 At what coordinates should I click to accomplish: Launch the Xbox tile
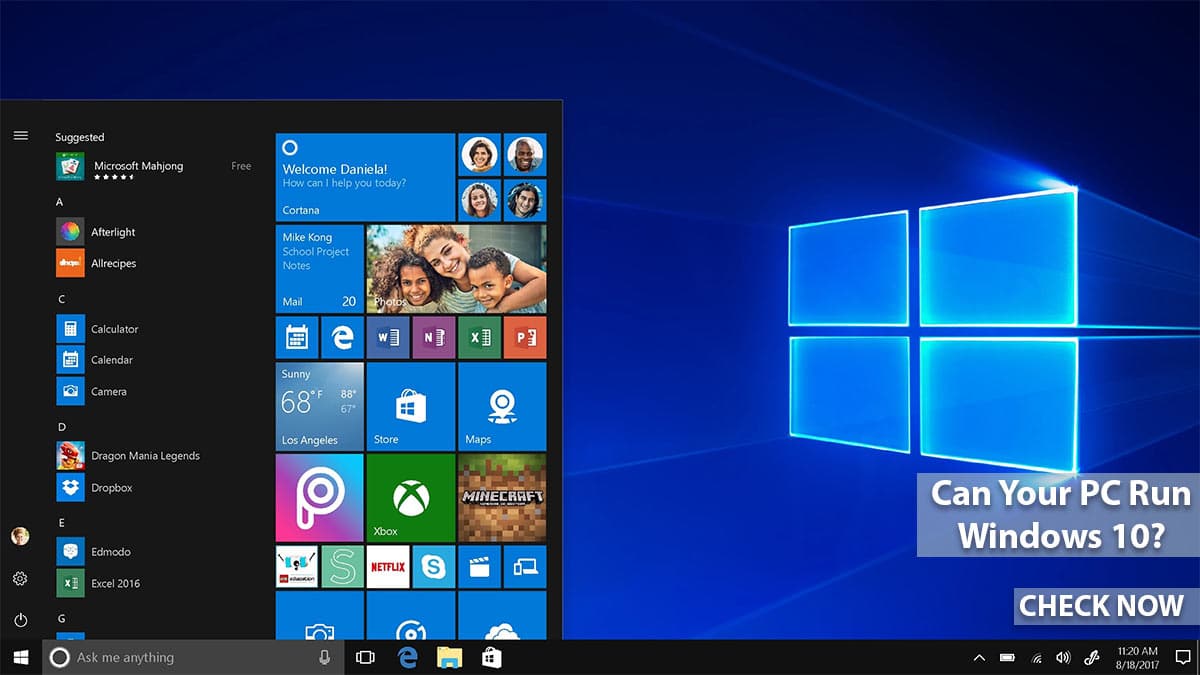tap(411, 497)
